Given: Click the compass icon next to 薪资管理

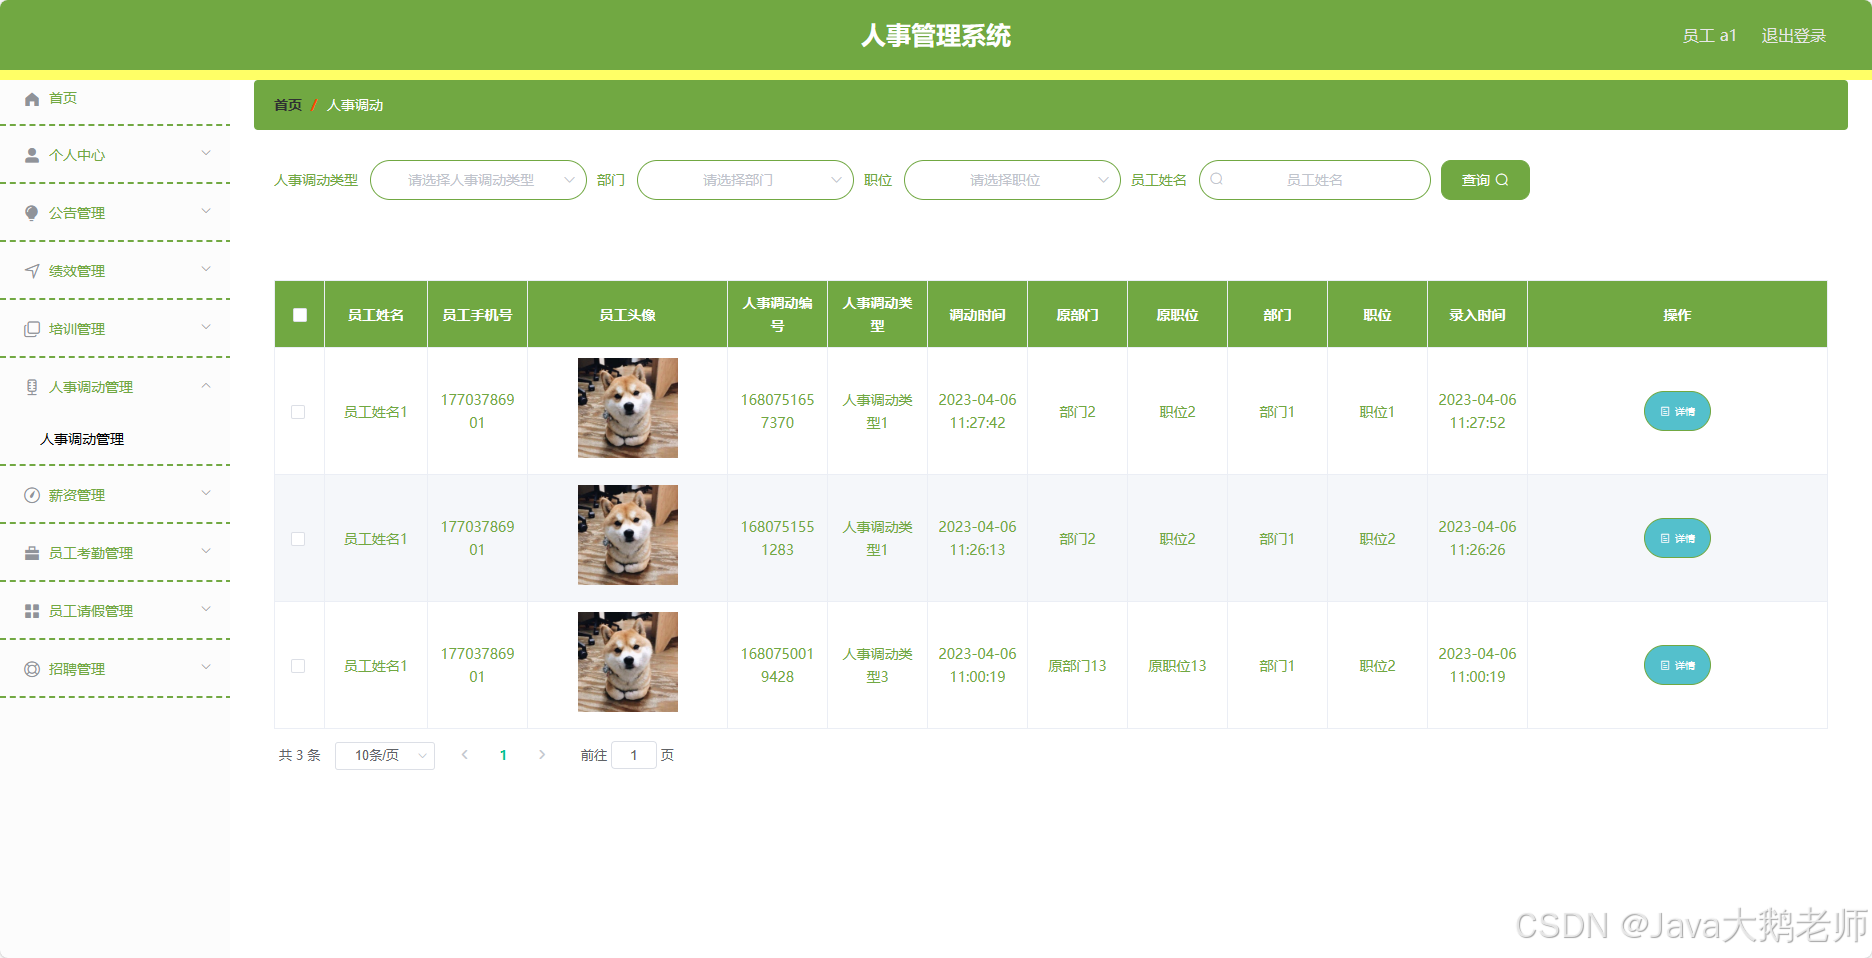Looking at the screenshot, I should pos(32,495).
